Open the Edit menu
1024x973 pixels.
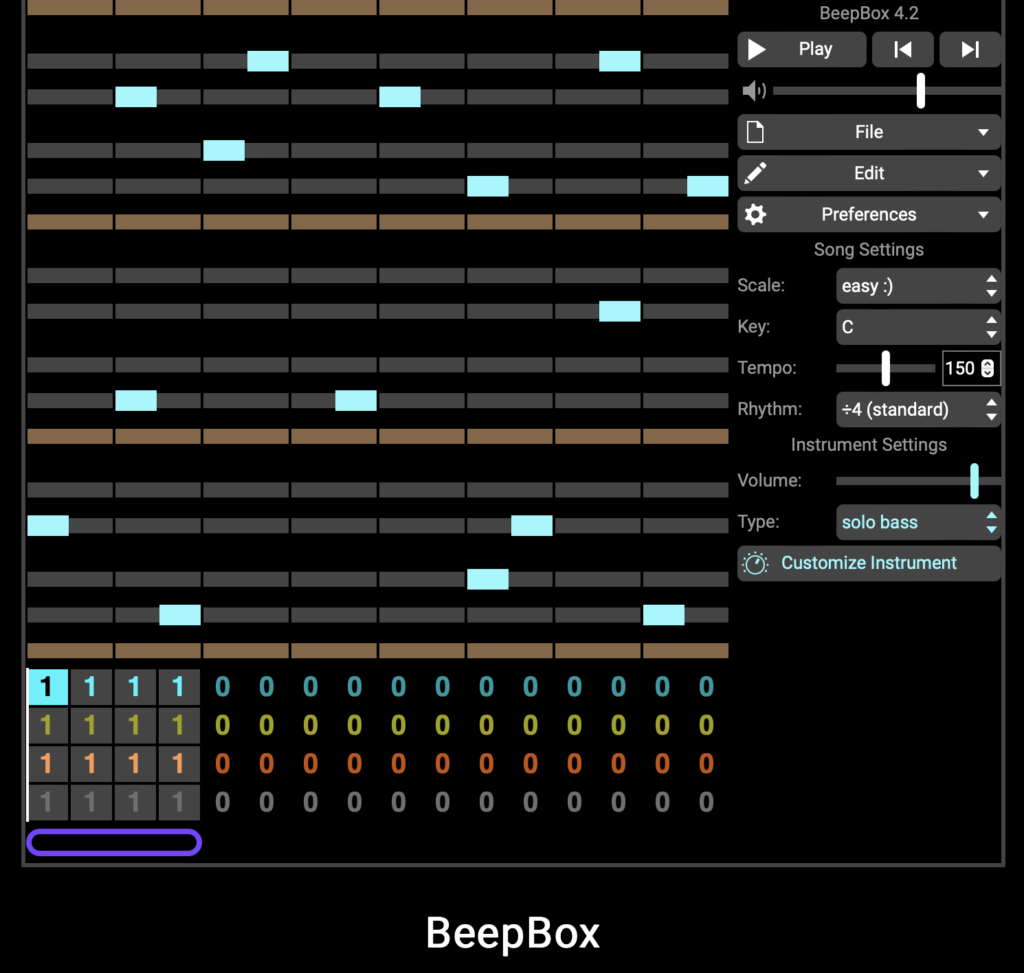(868, 173)
